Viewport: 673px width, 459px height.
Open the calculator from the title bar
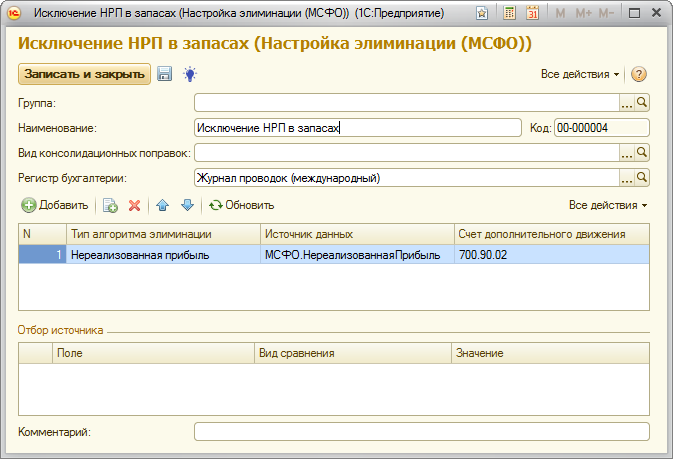tap(509, 13)
